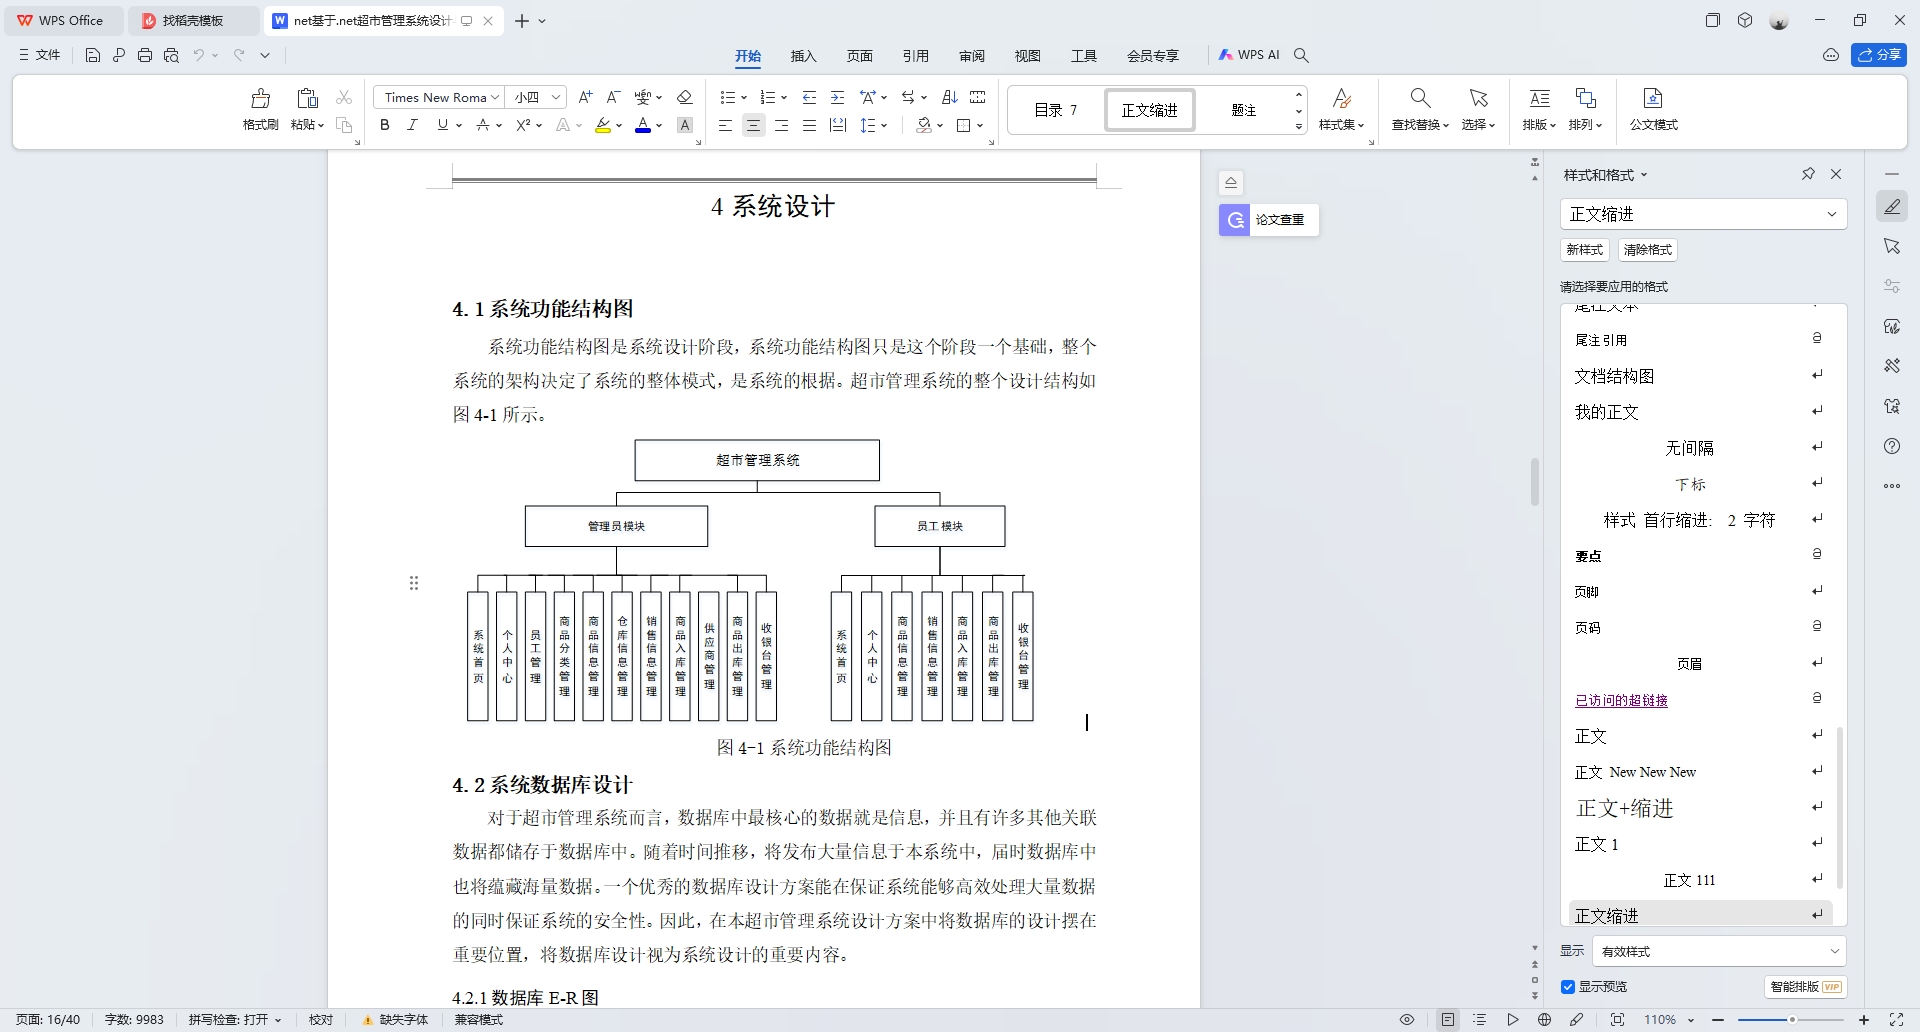Increase font size icon
This screenshot has width=1920, height=1032.
(586, 97)
